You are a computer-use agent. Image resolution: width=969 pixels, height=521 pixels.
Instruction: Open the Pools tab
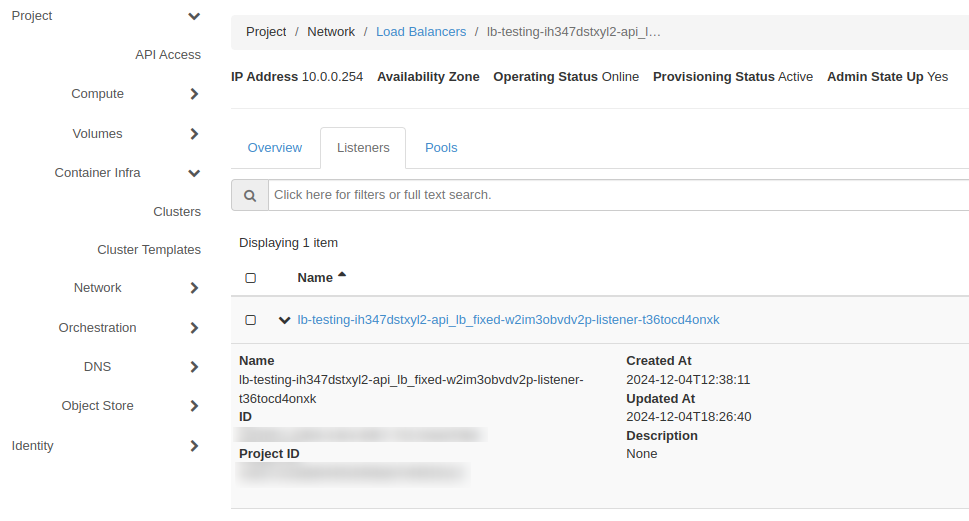441,148
